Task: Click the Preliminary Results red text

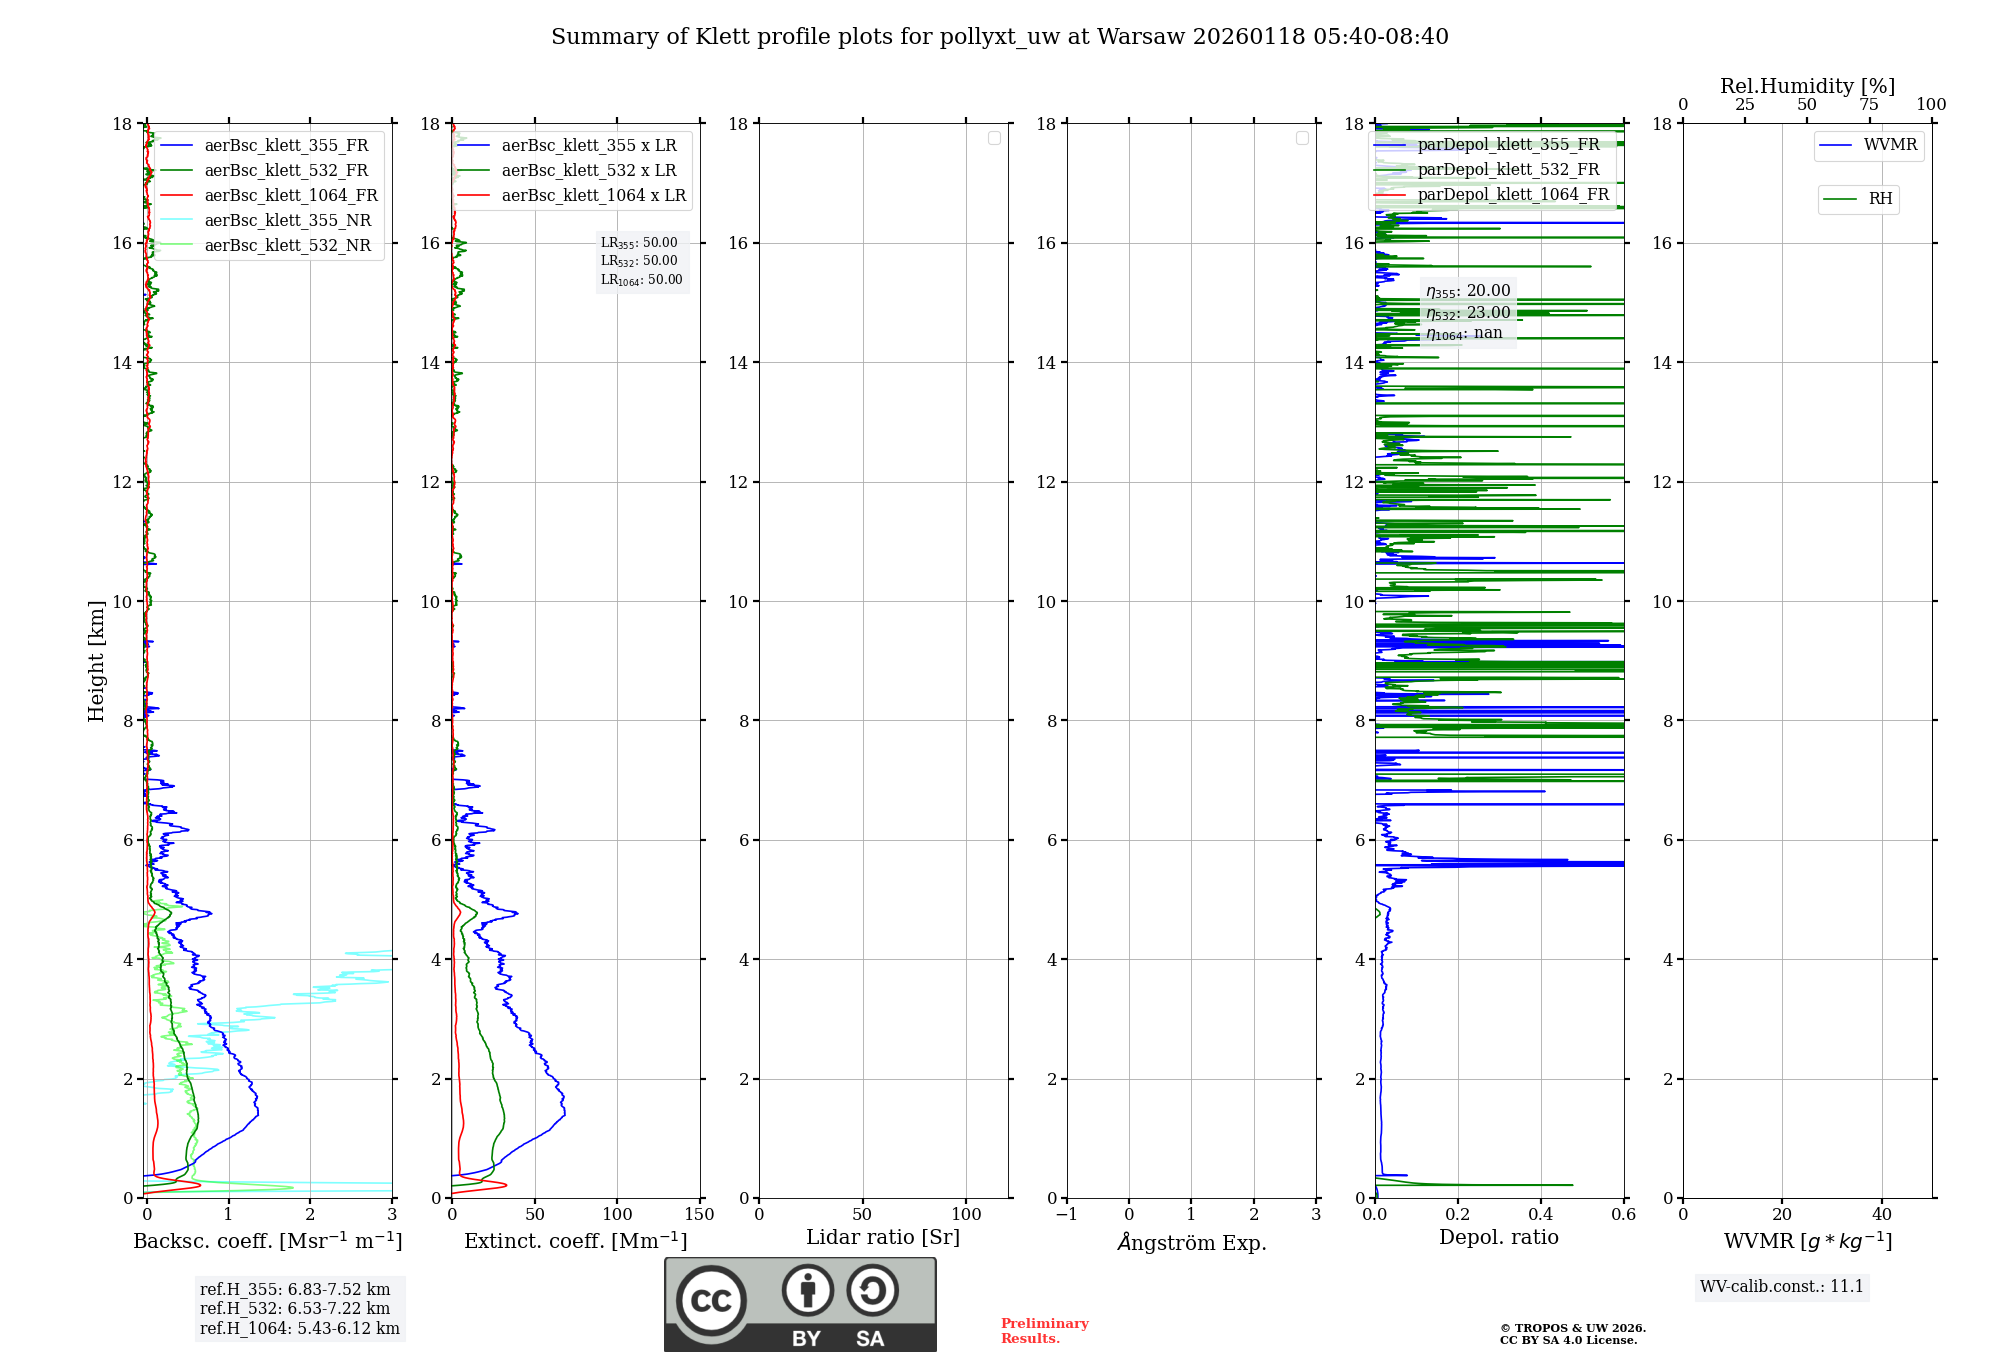Action: coord(1044,1330)
